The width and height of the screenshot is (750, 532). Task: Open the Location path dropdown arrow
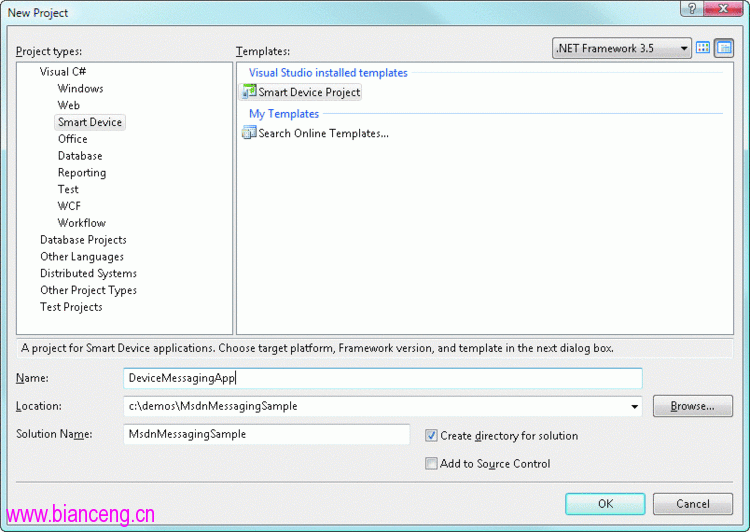[634, 407]
